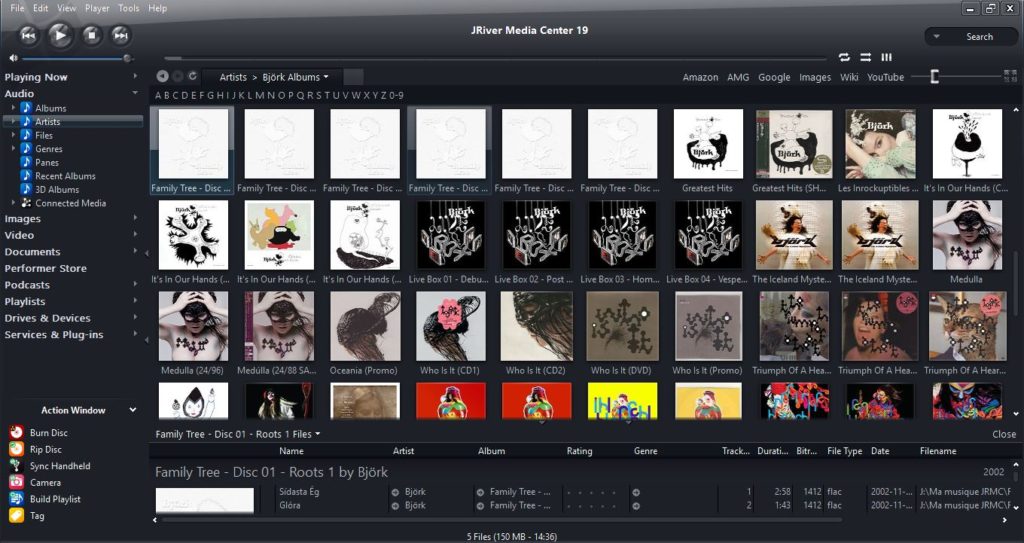Jump to letter B in alphabet bar

pos(167,95)
